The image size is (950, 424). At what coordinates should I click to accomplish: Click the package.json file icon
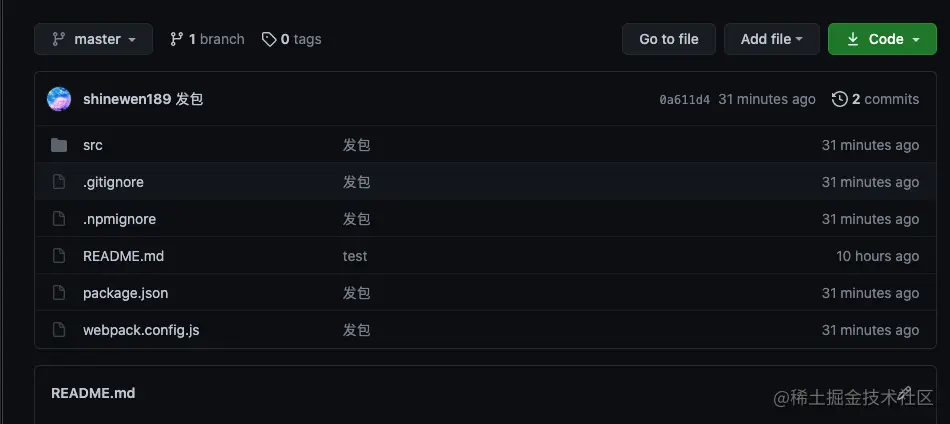59,293
